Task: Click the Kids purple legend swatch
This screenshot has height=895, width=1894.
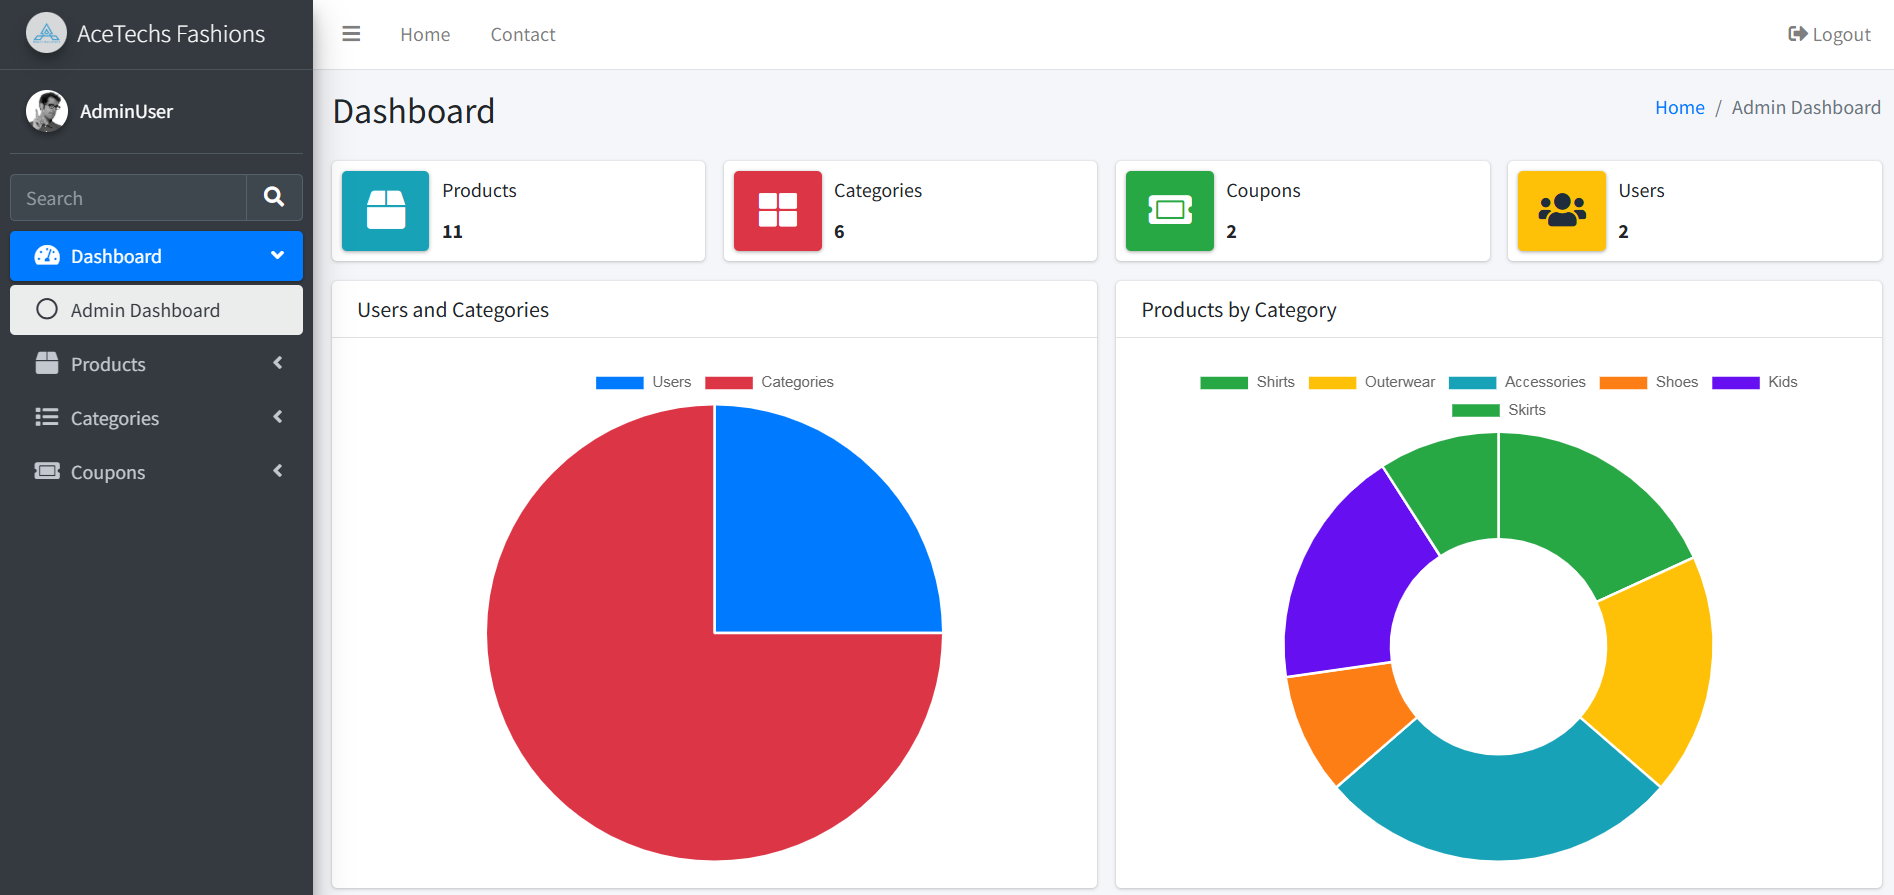Action: [x=1736, y=382]
